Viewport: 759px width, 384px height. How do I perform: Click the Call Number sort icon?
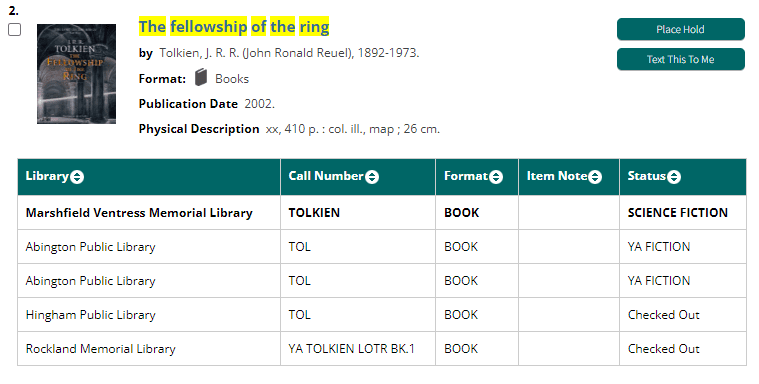click(x=372, y=177)
